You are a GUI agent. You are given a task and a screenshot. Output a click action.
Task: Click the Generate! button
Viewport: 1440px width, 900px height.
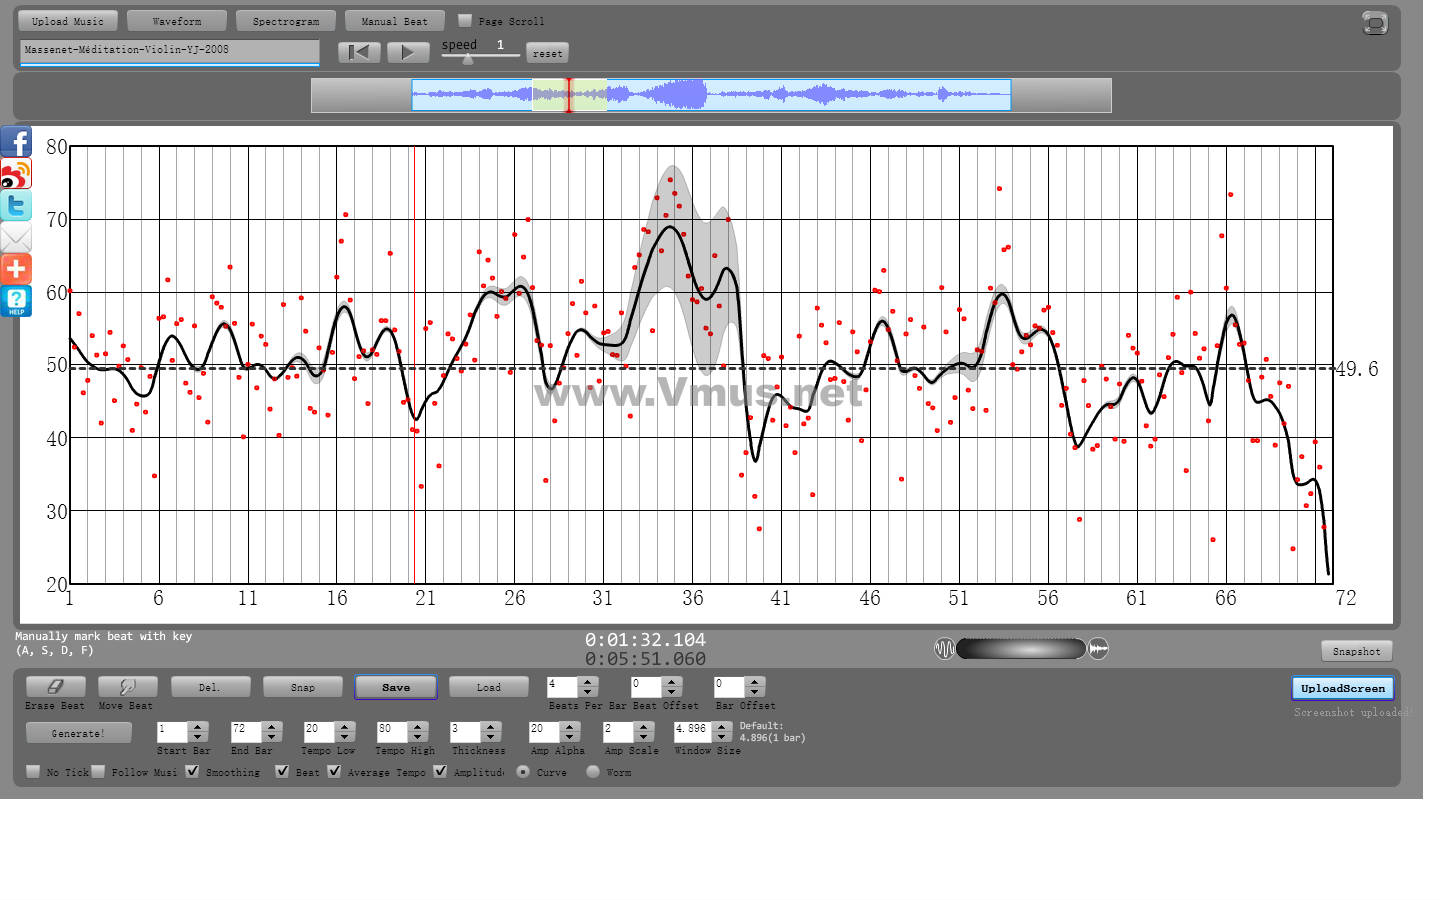(x=78, y=733)
